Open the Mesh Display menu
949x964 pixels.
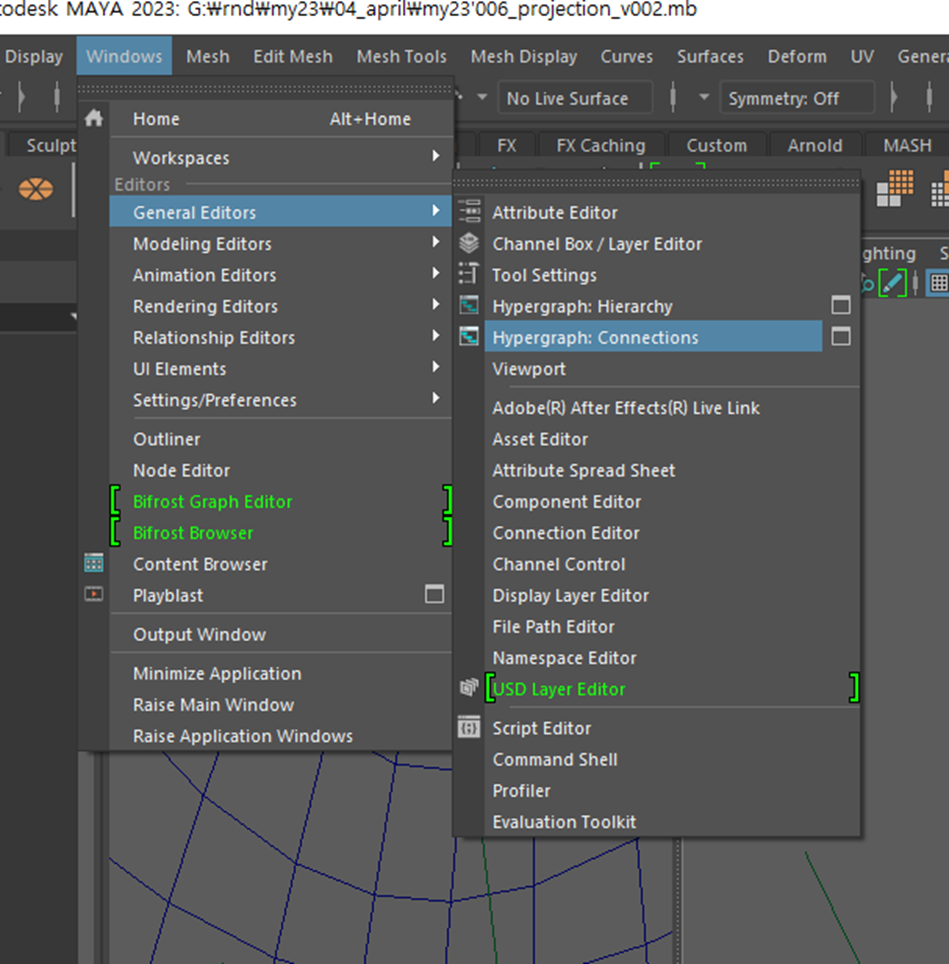(524, 56)
